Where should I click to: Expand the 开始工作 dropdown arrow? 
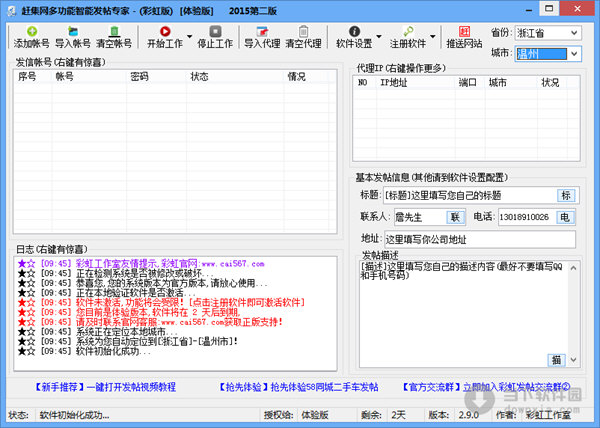(189, 37)
